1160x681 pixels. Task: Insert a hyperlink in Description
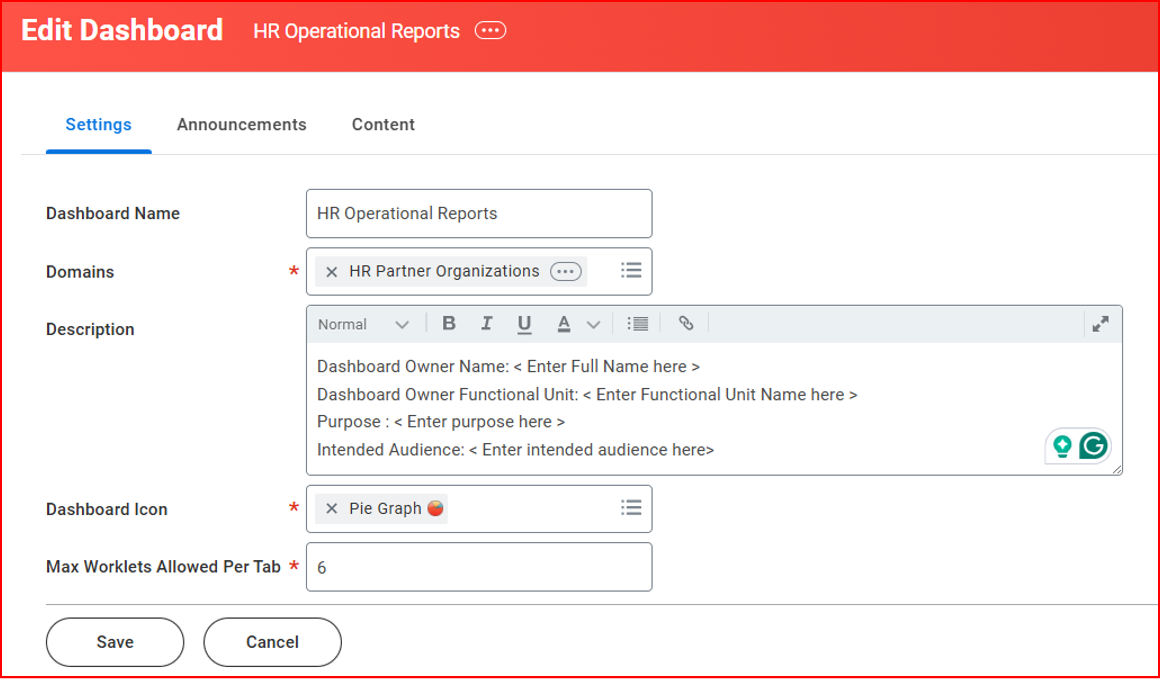coord(686,323)
